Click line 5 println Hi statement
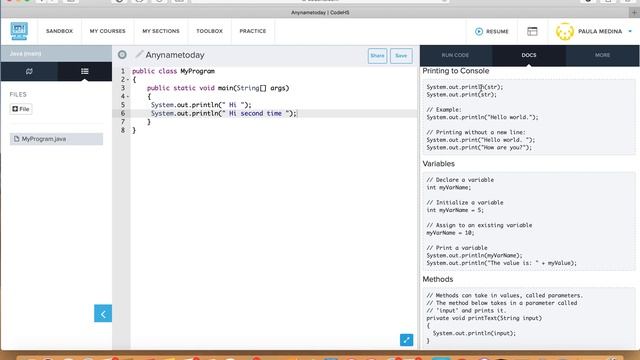Image resolution: width=640 pixels, height=360 pixels. pos(201,105)
